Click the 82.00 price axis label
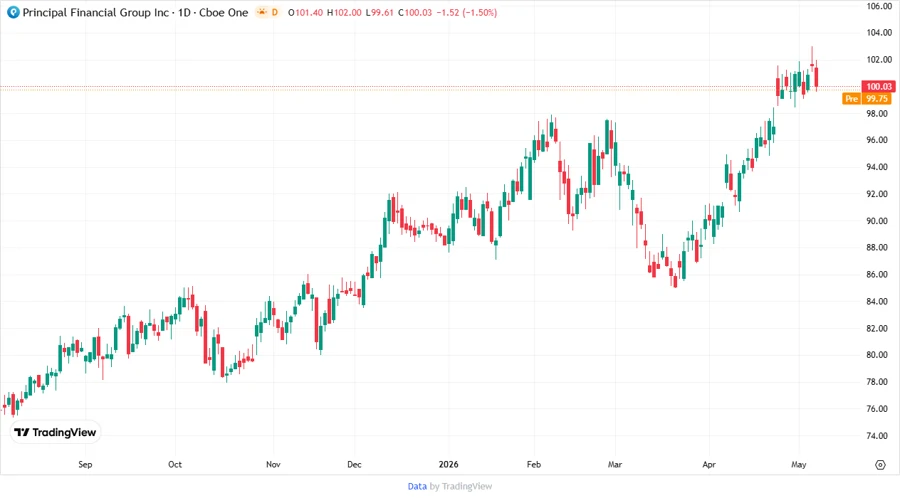 click(x=879, y=328)
